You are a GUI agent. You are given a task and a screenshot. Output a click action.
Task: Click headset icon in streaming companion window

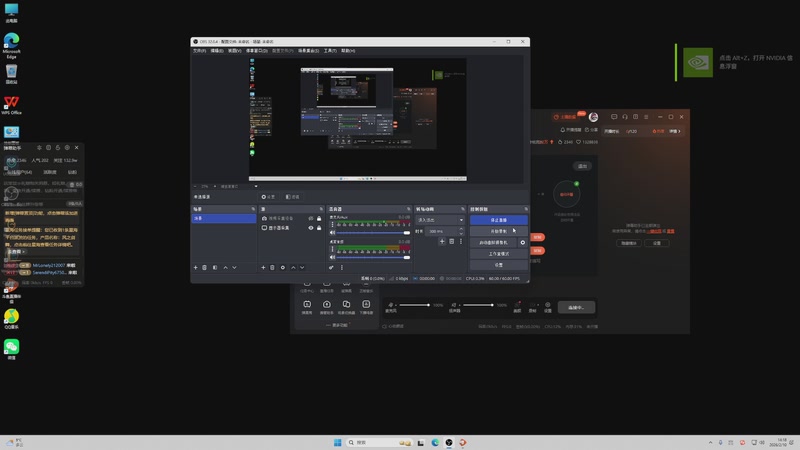[625, 117]
